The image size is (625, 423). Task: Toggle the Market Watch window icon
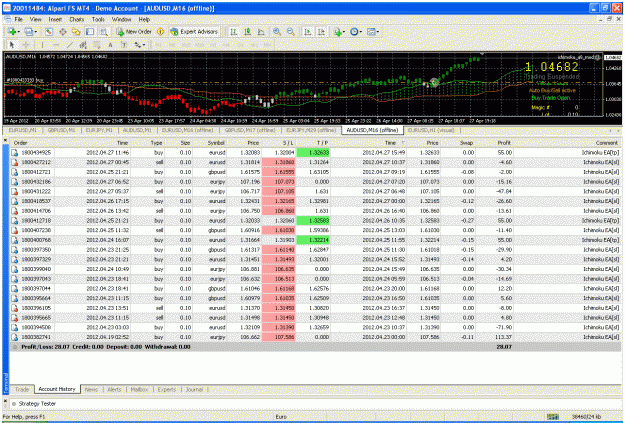pos(49,31)
